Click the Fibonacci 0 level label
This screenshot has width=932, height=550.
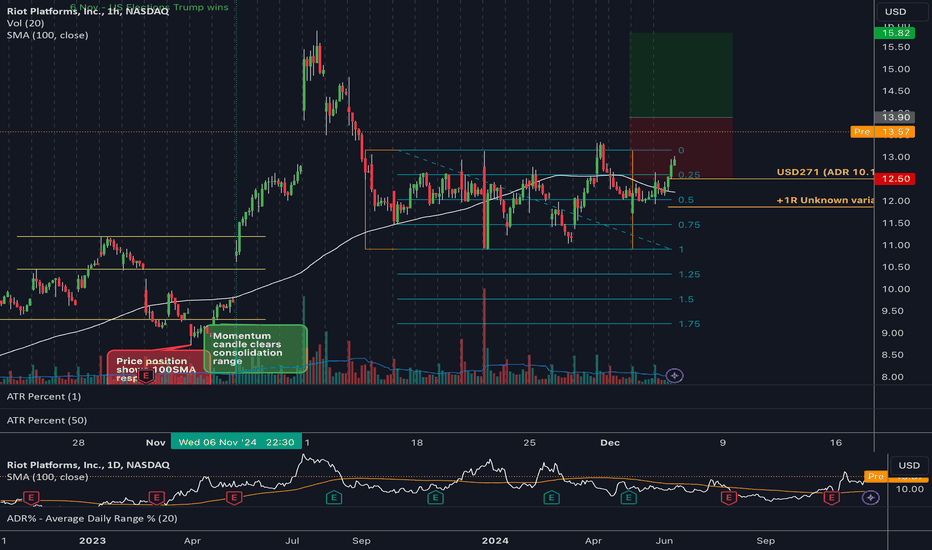(681, 150)
